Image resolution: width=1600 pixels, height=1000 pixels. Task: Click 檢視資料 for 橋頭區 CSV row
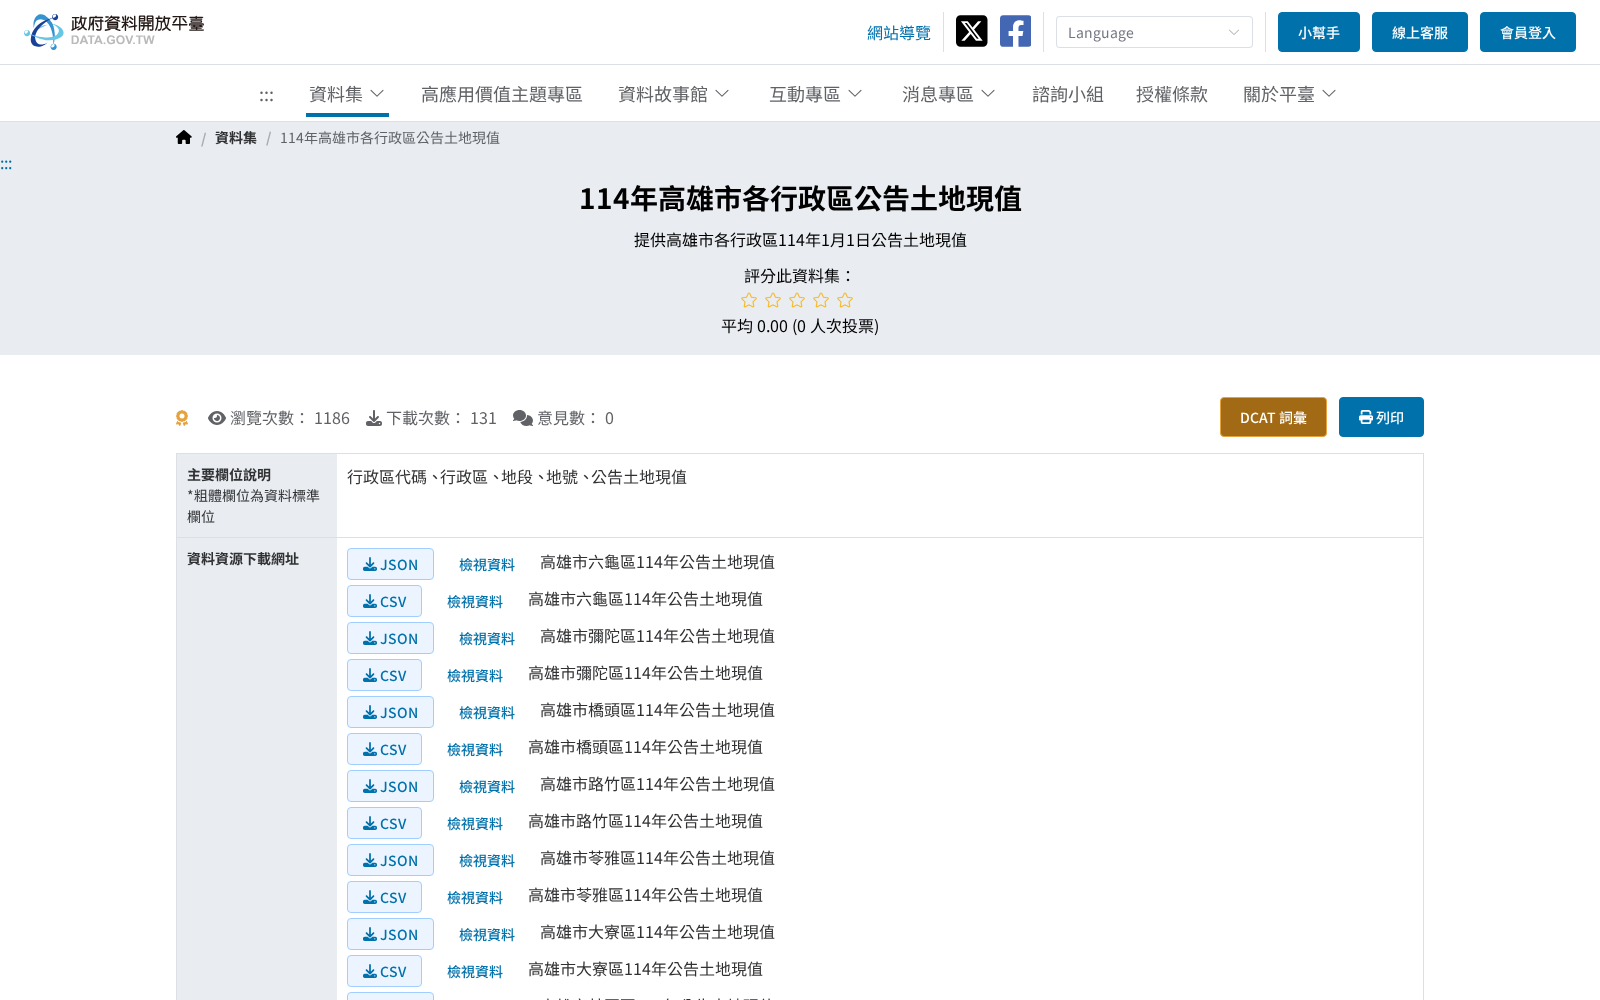coord(475,750)
